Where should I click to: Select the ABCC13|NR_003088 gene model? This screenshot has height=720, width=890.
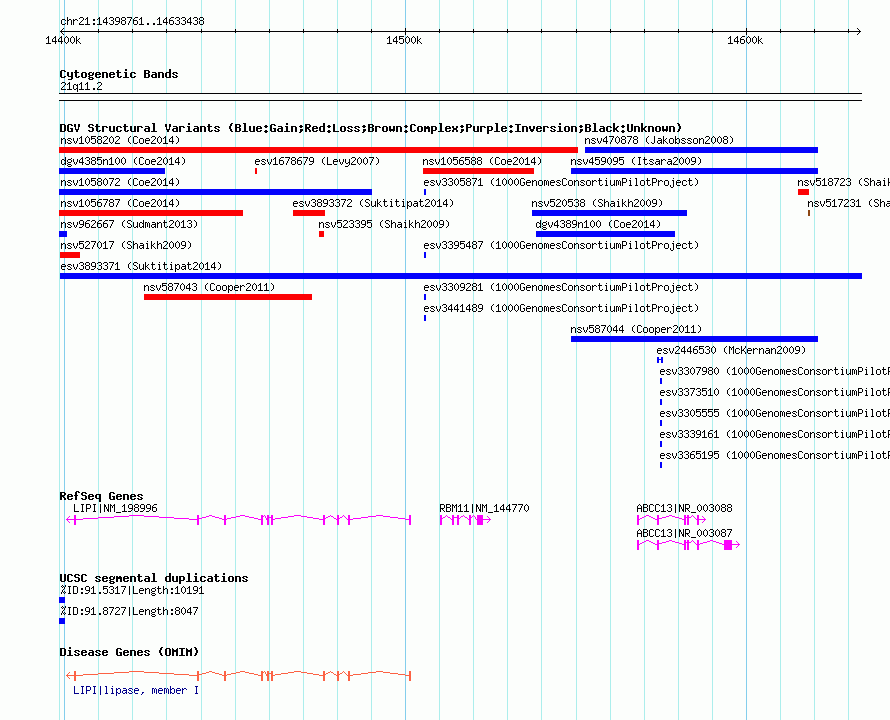click(671, 520)
